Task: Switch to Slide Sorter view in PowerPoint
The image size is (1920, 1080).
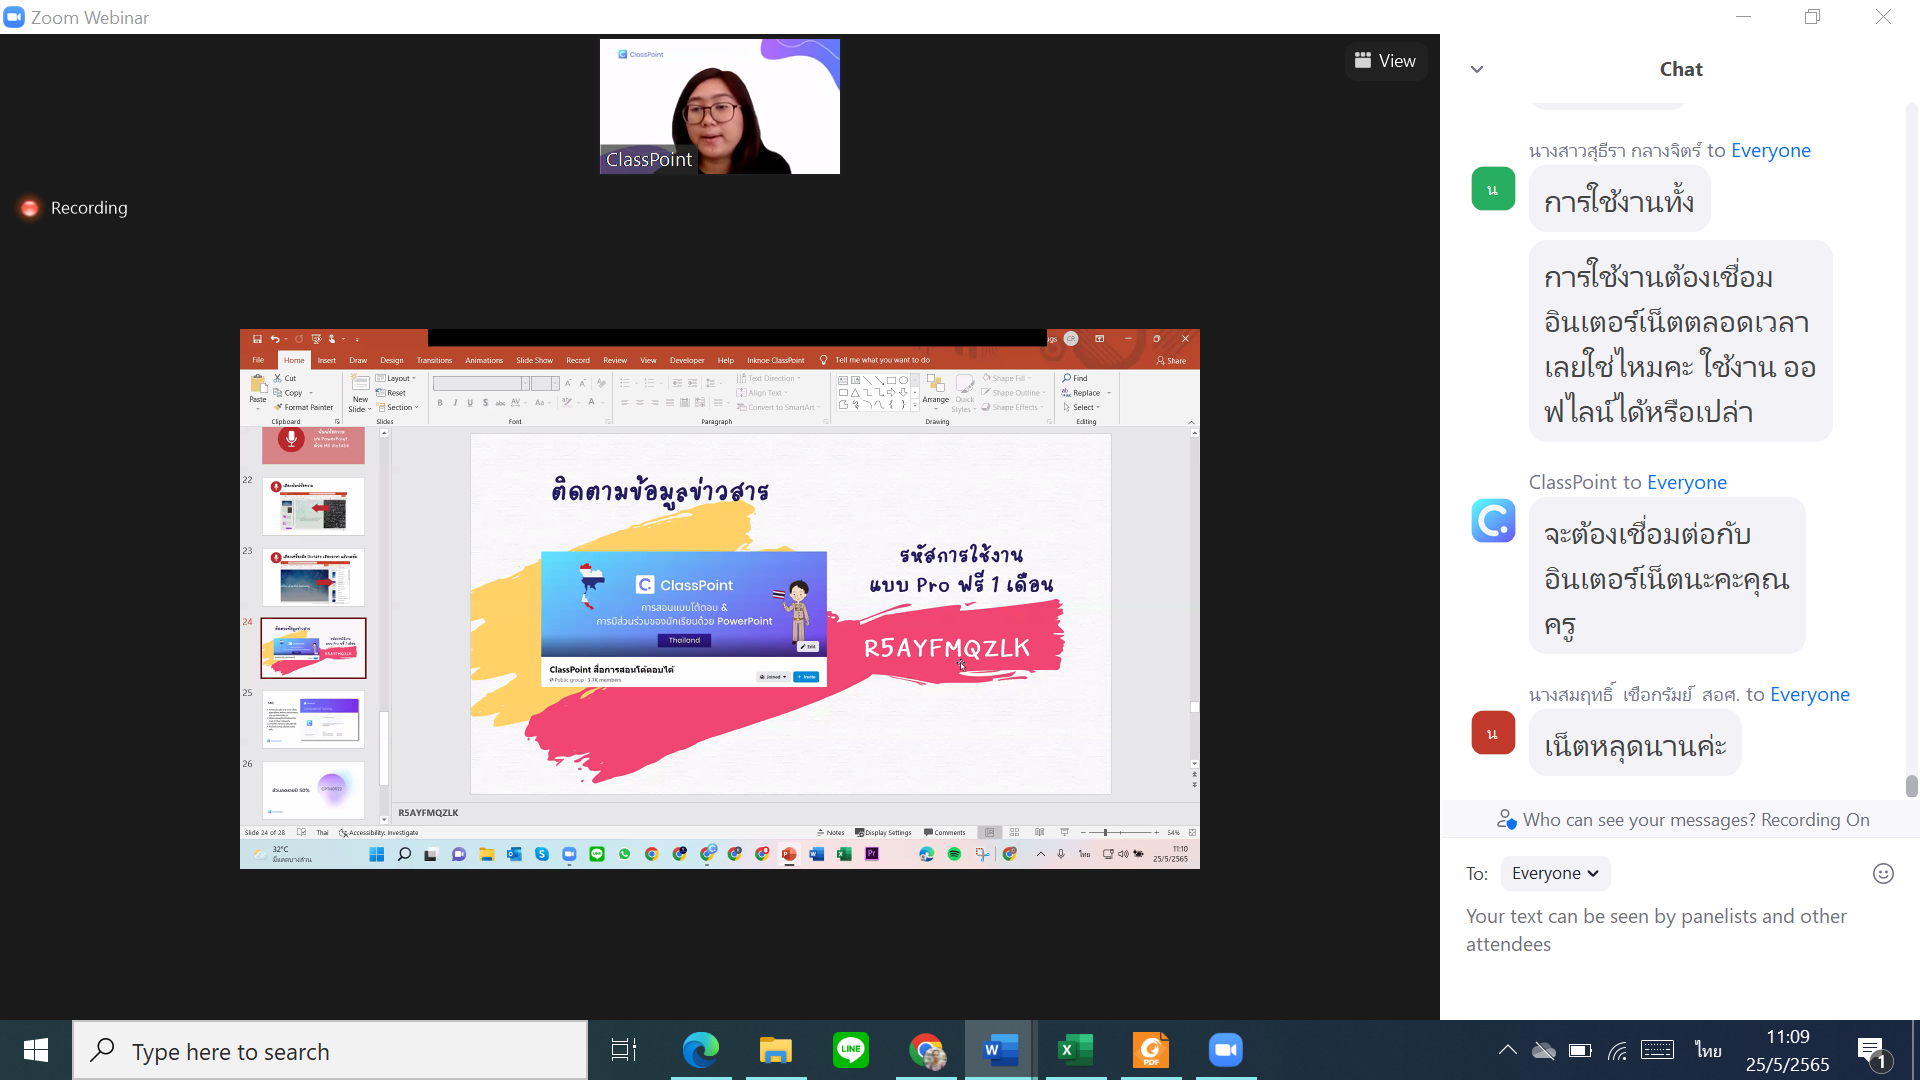Action: 1015,832
